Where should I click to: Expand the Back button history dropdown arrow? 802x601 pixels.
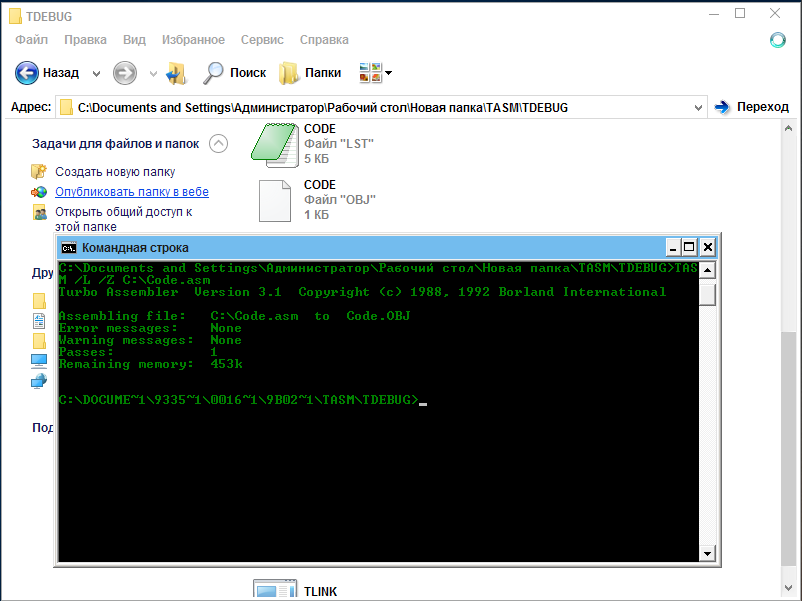click(96, 73)
